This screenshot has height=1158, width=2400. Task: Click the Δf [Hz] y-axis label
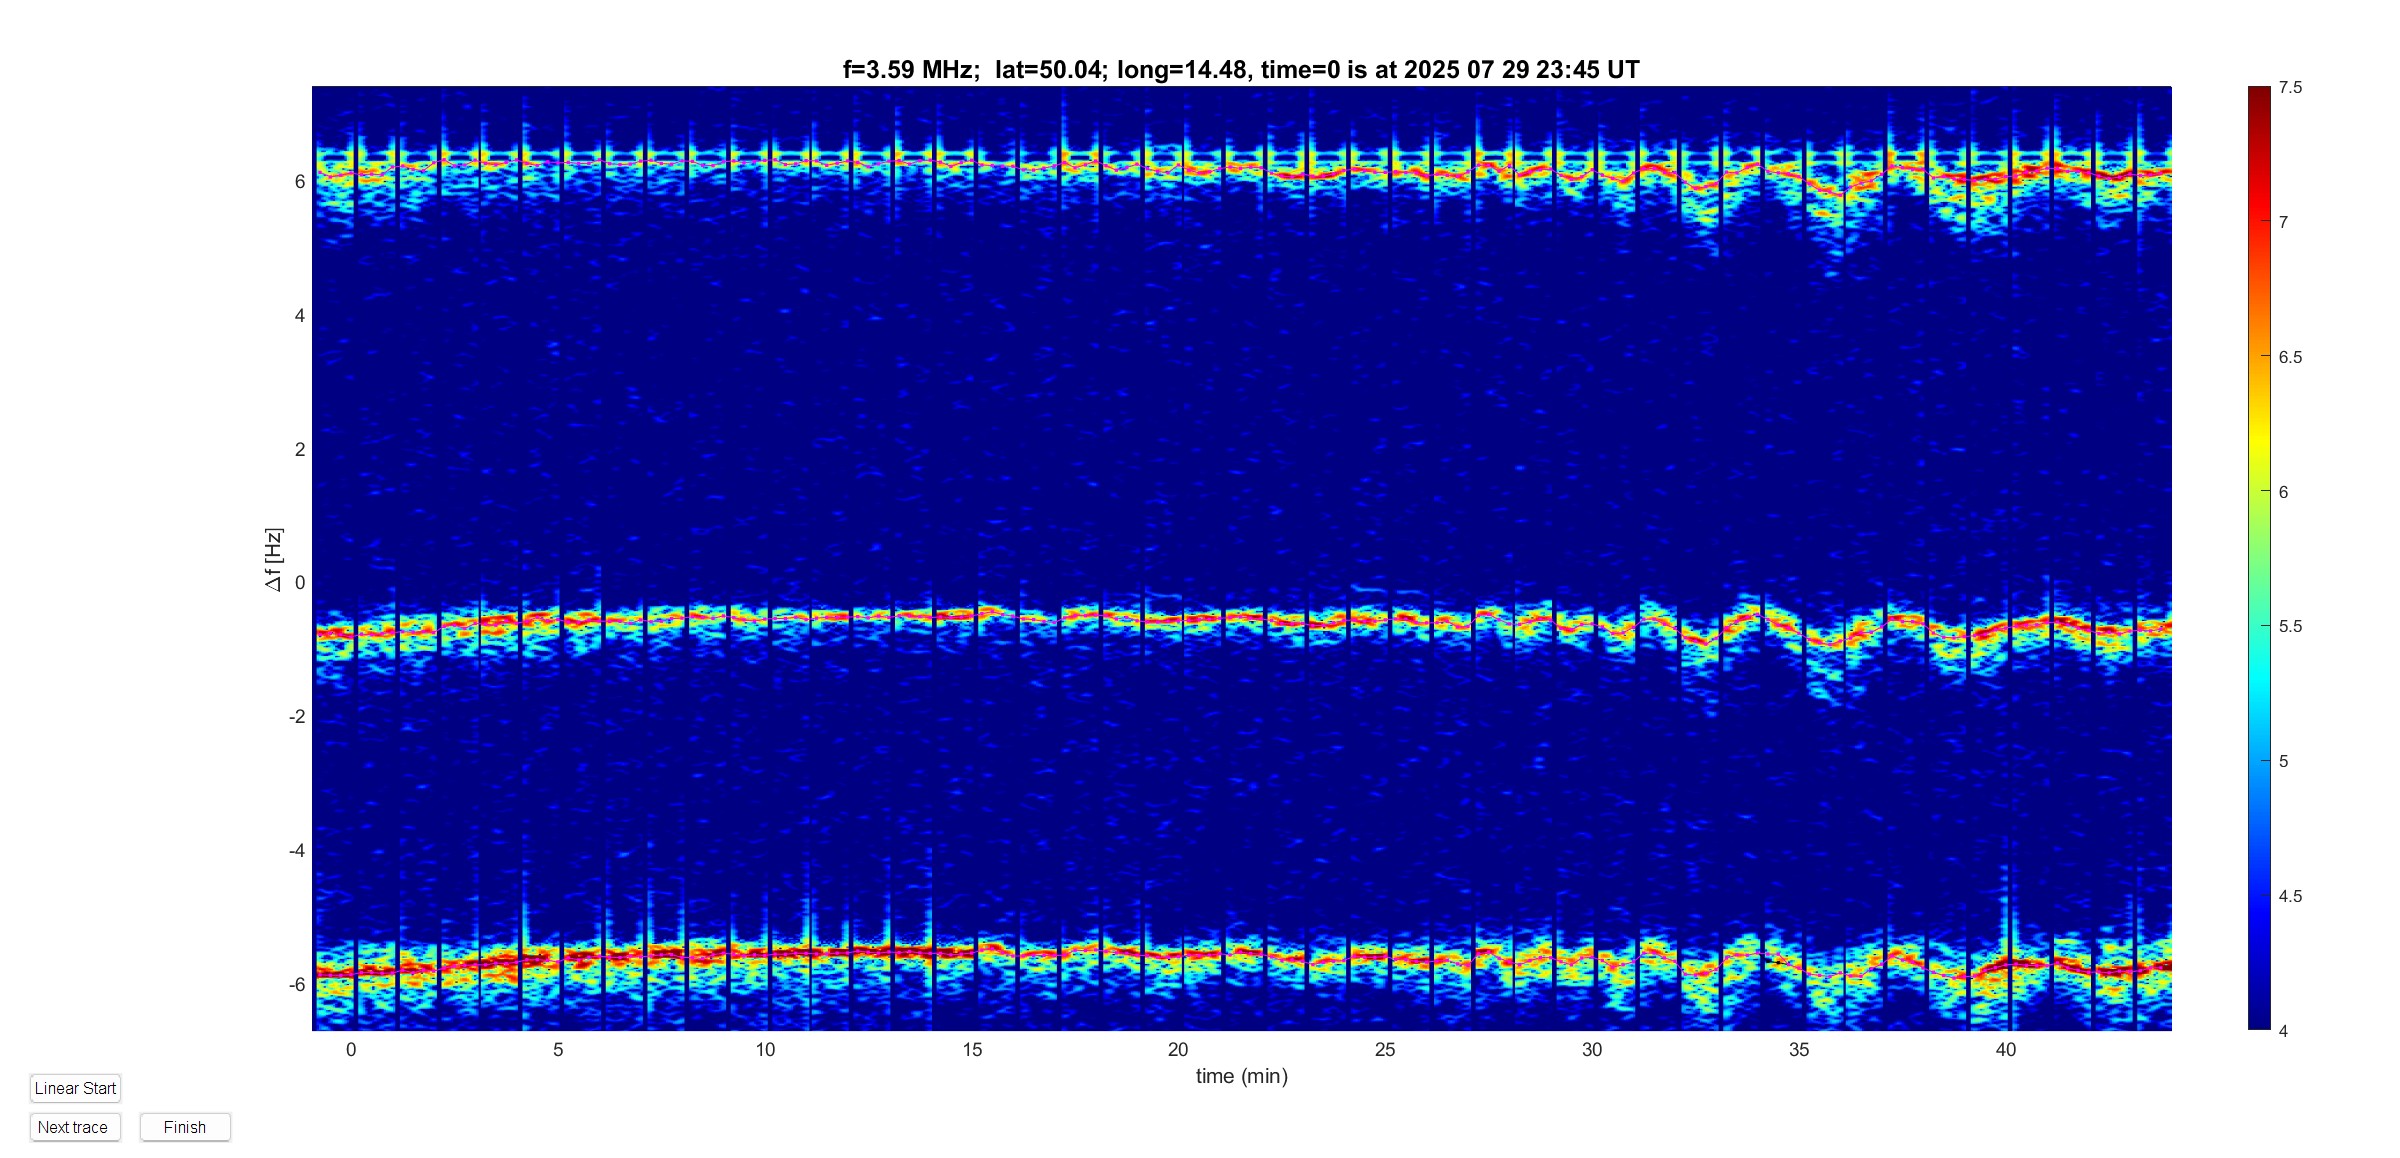tap(273, 559)
